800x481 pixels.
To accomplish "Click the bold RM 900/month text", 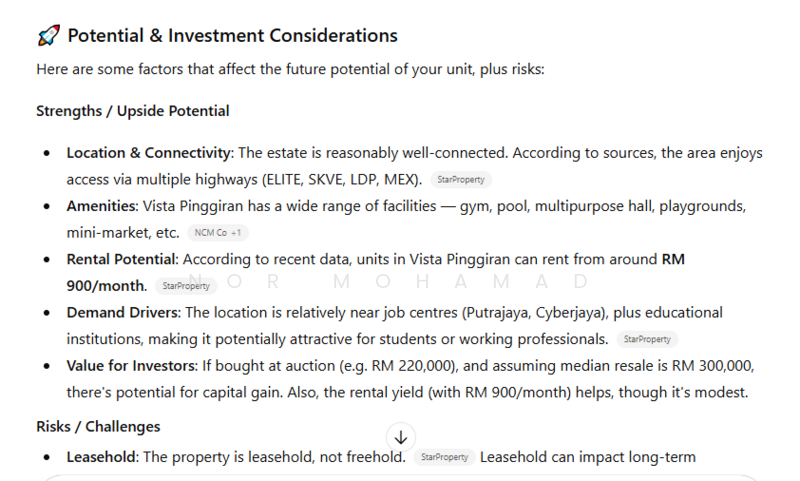I will tap(107, 285).
